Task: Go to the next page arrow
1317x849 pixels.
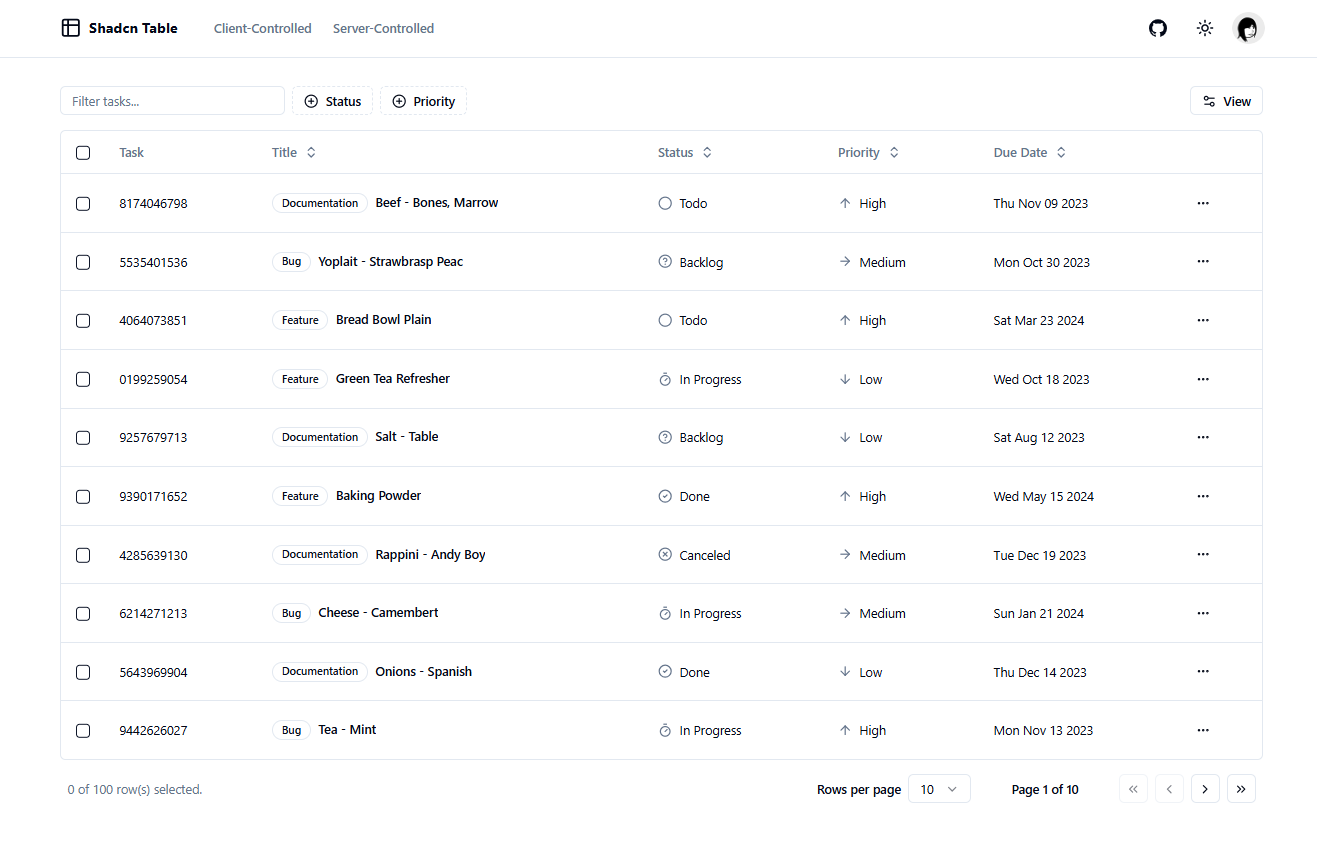Action: [x=1205, y=789]
